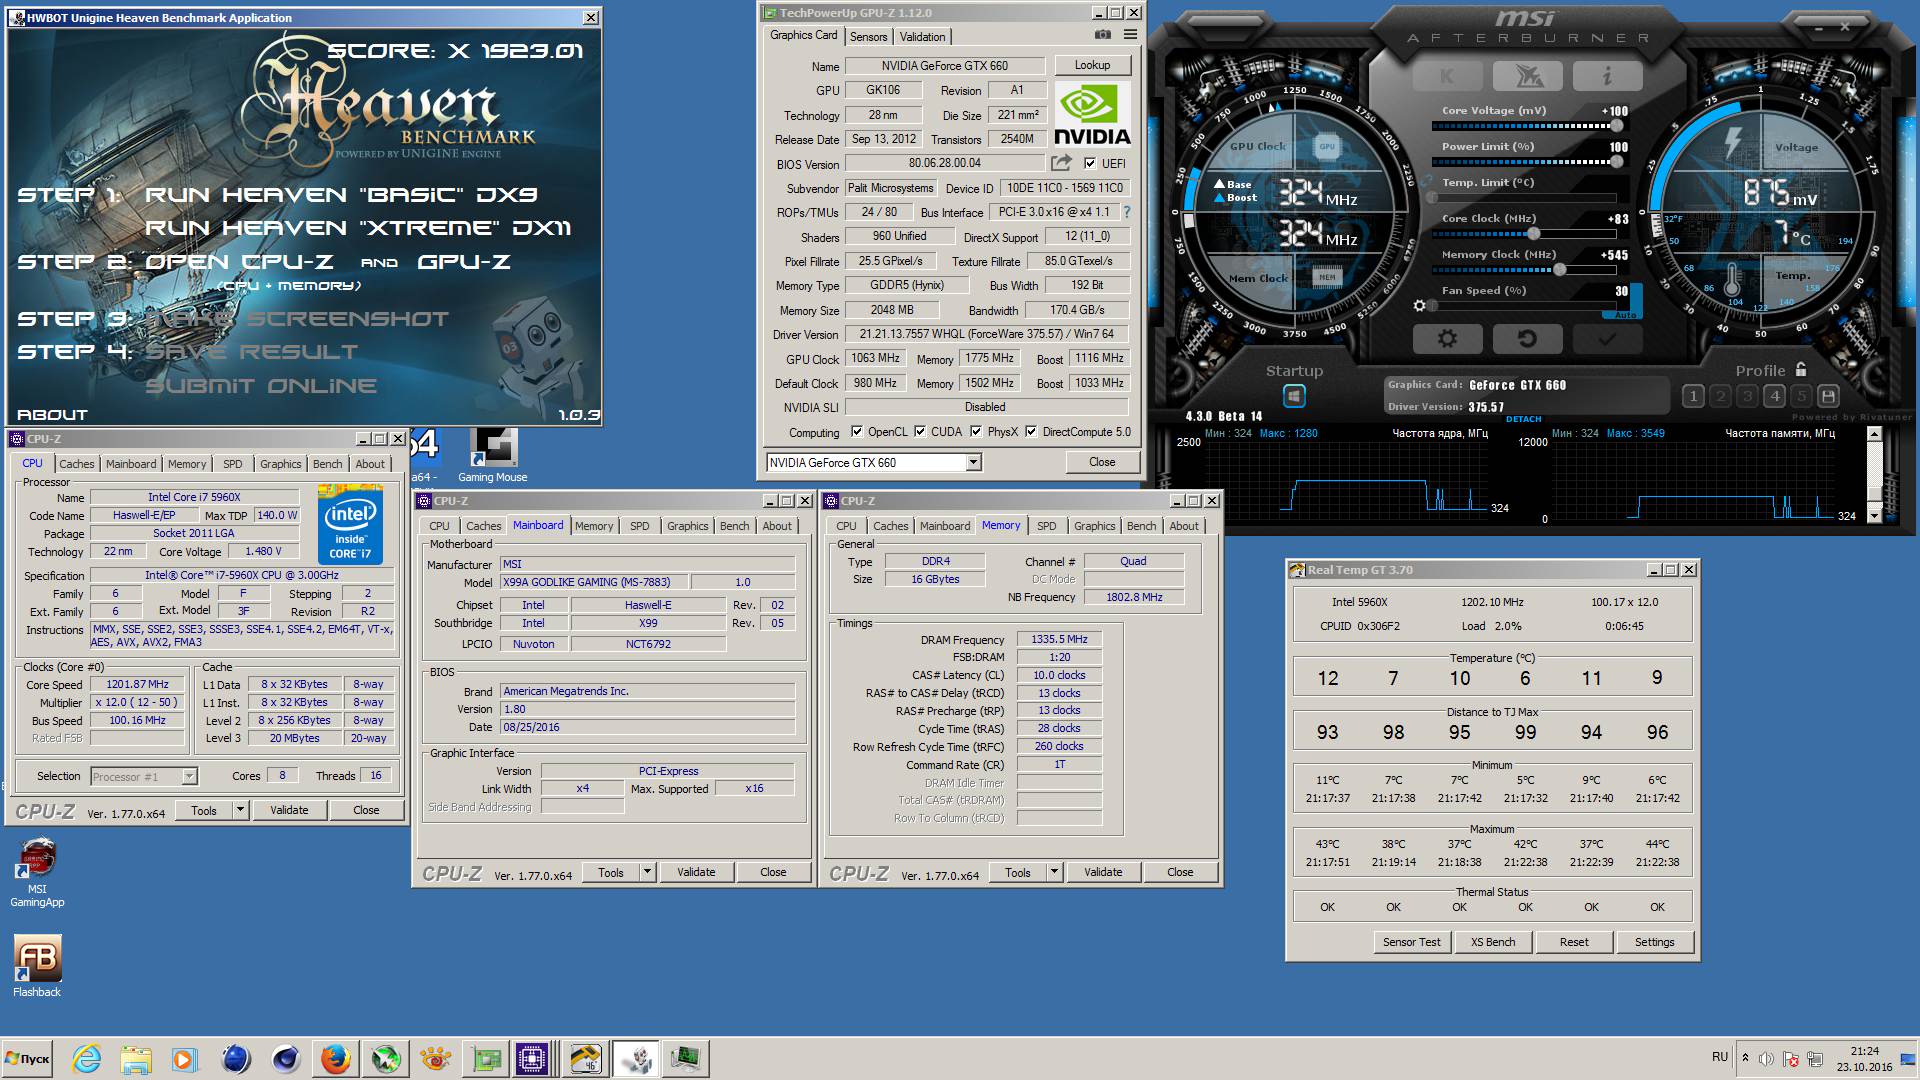Open the Gaming Mouse desktop shortcut
The width and height of the screenshot is (1920, 1080).
493,456
